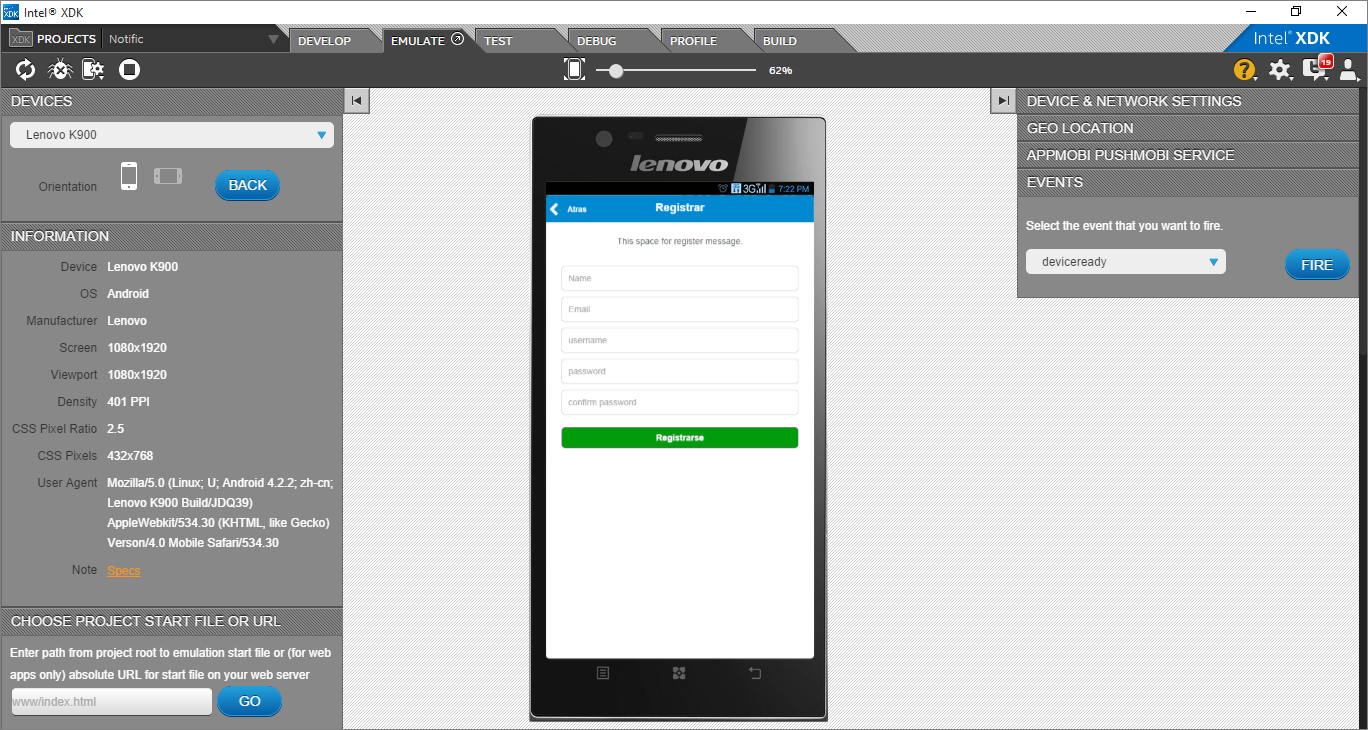Screen dimensions: 1368x730
Task: Open the user account icon
Action: [x=1348, y=70]
